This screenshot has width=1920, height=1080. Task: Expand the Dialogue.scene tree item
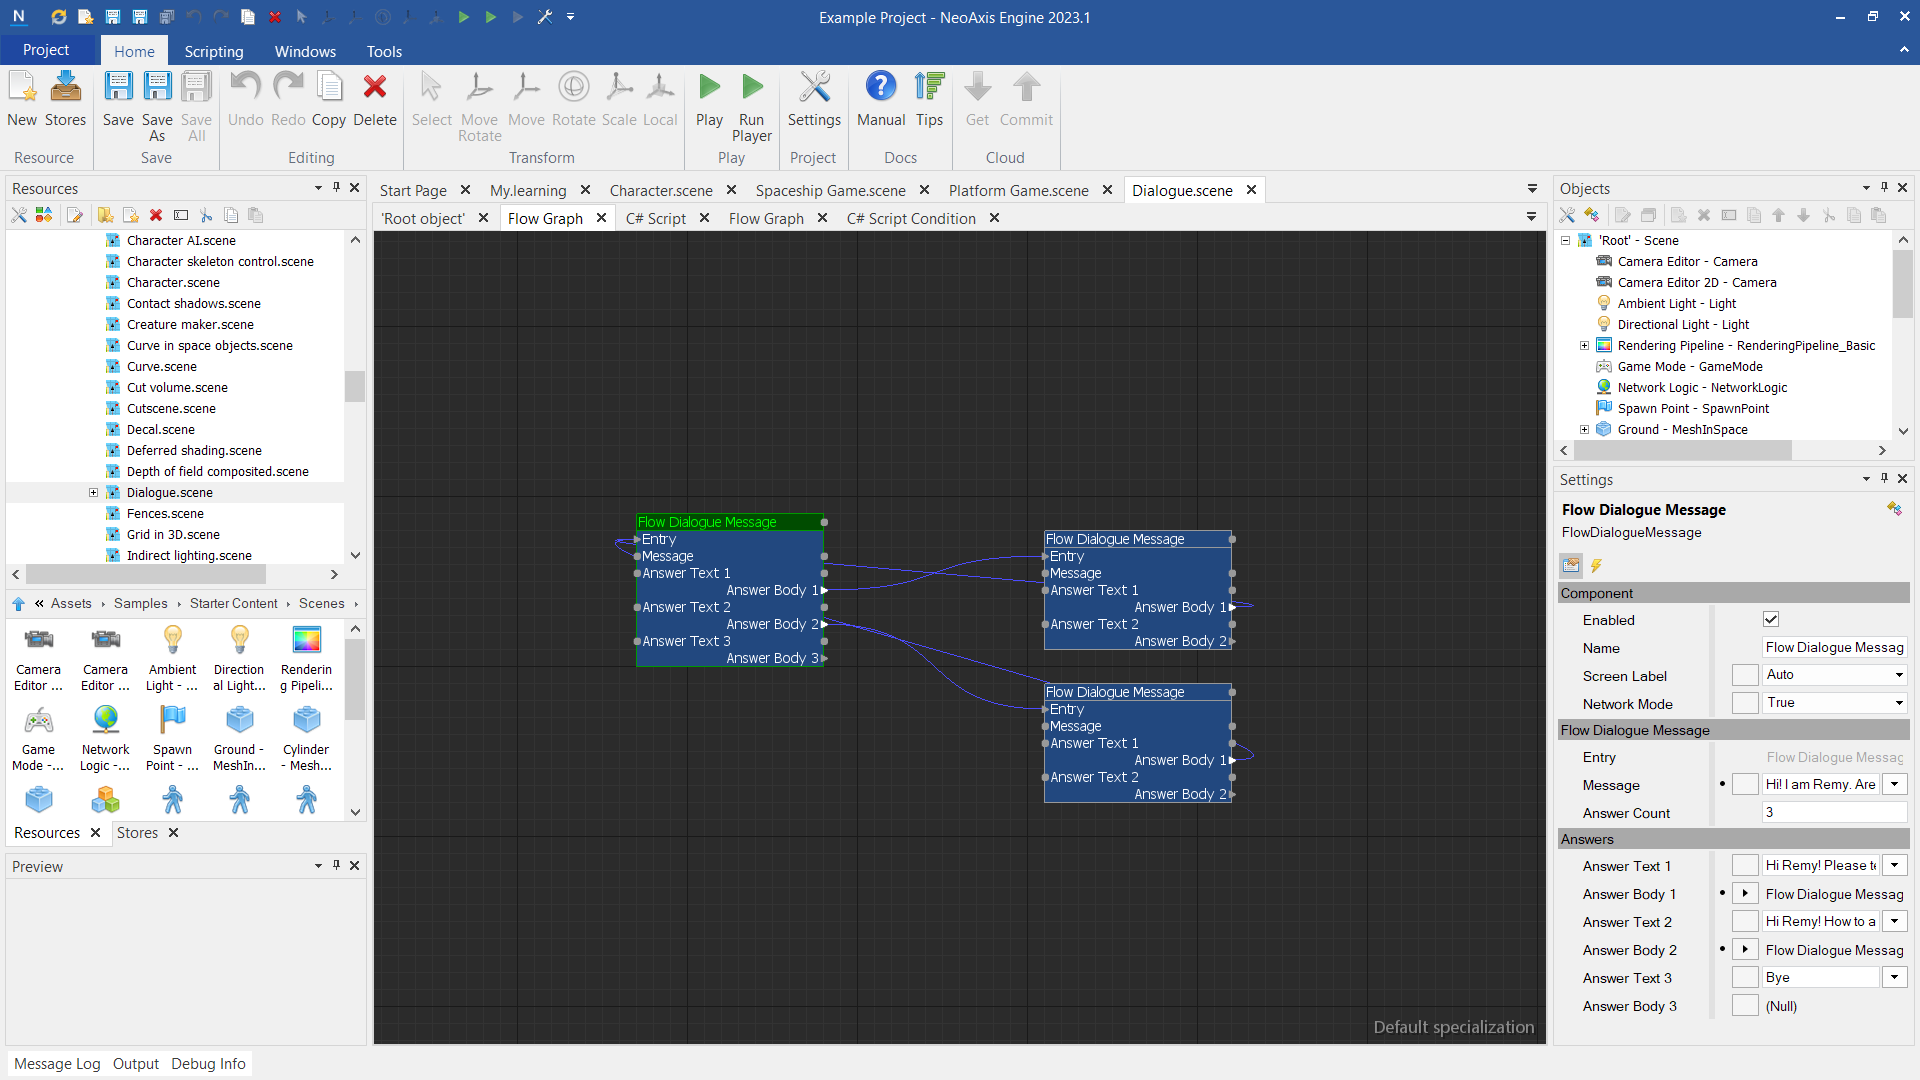click(x=93, y=493)
